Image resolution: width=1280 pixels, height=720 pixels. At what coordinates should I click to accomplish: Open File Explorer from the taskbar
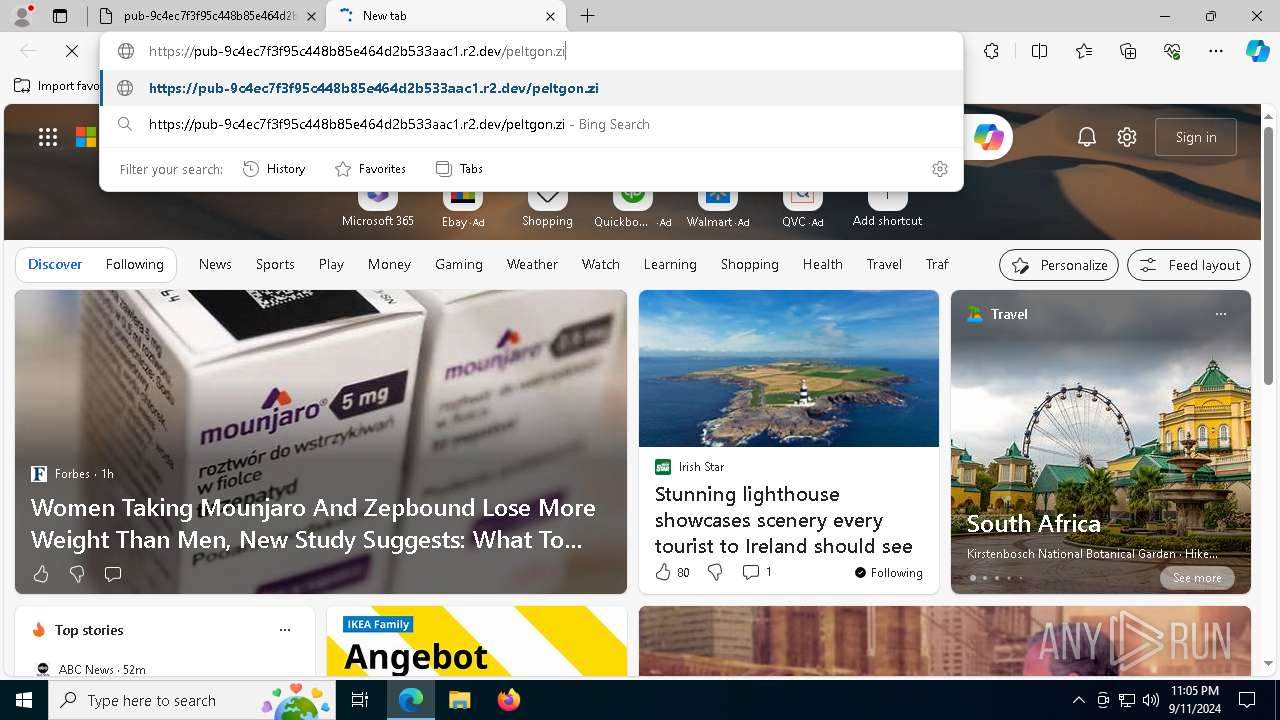click(x=459, y=700)
